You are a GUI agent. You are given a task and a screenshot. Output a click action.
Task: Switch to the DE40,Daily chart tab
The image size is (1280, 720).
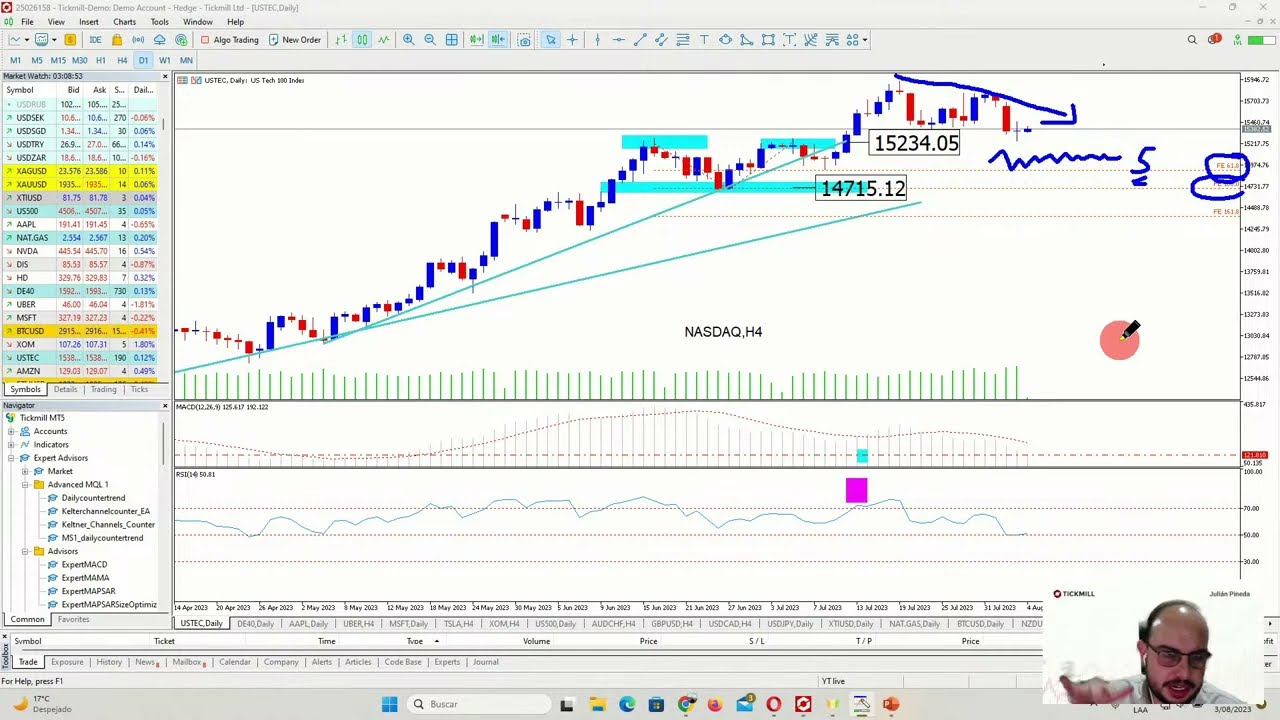(255, 624)
